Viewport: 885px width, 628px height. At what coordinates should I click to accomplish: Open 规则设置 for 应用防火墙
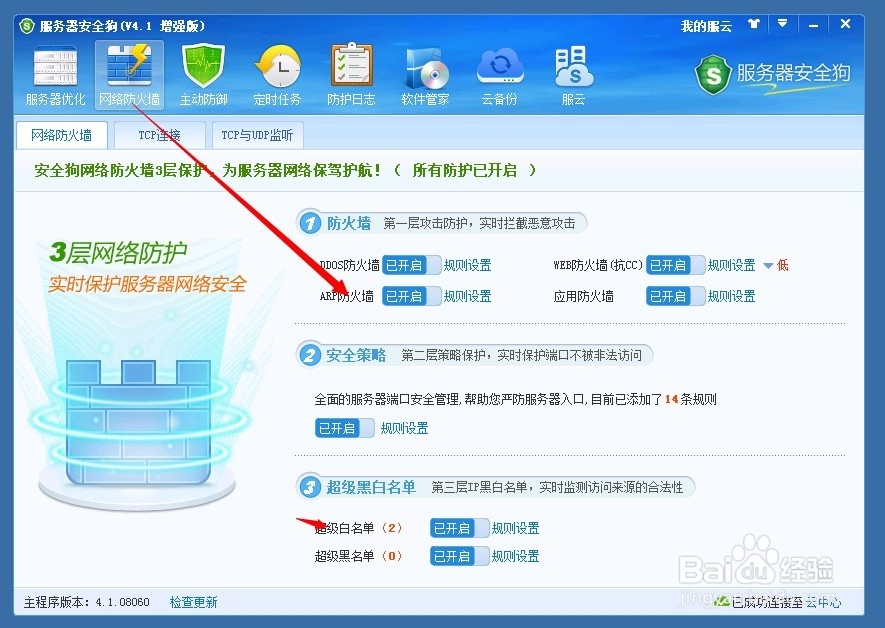point(731,296)
